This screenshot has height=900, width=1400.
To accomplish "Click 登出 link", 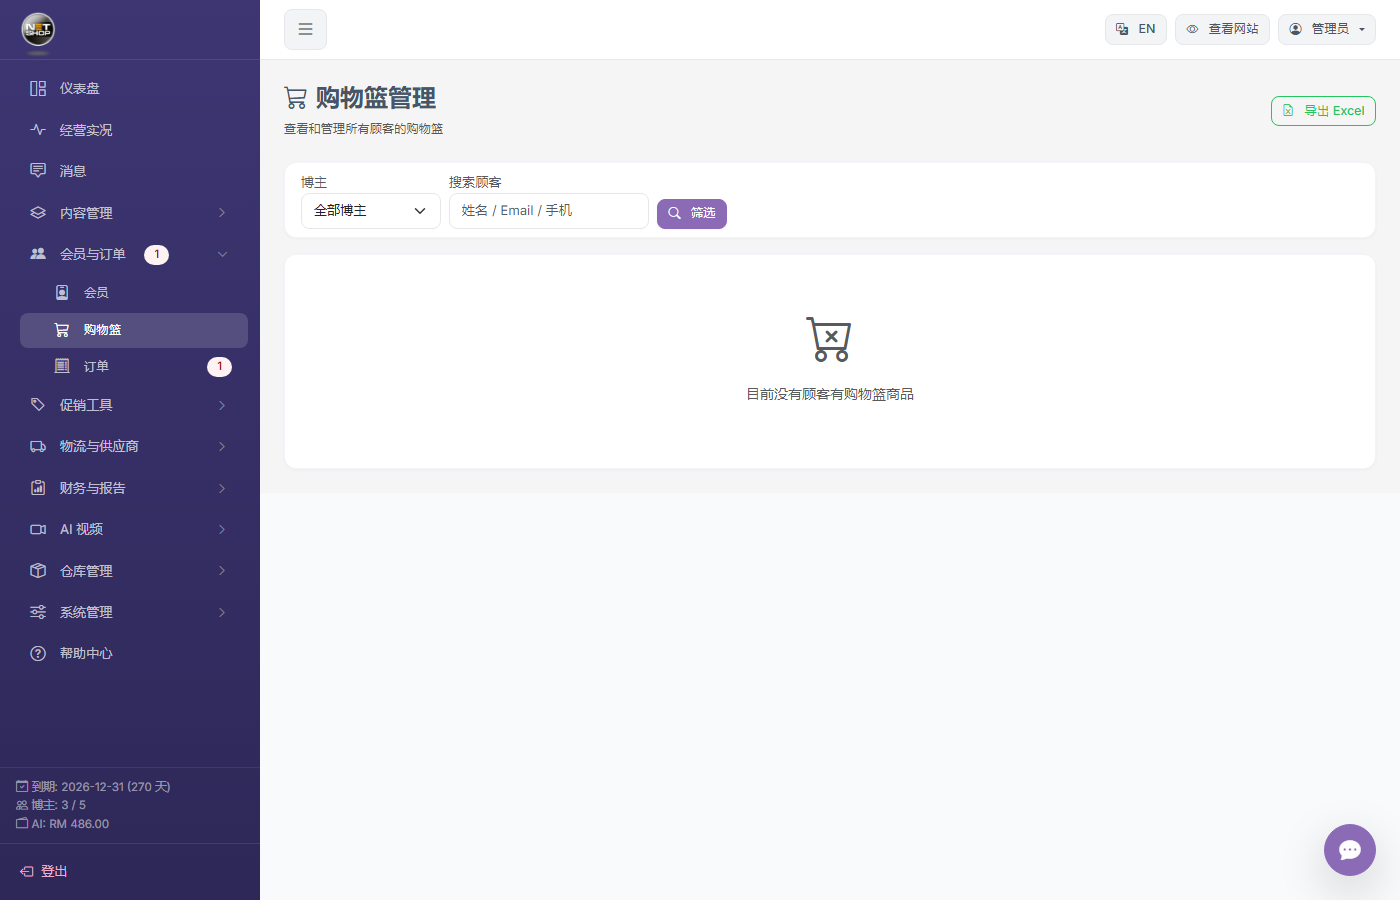I will tap(44, 872).
